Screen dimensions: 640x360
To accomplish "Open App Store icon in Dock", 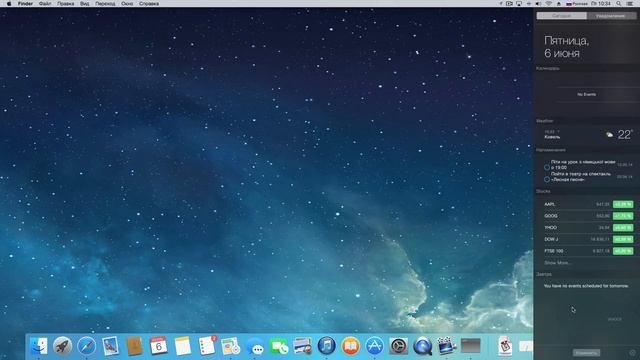I will (374, 346).
